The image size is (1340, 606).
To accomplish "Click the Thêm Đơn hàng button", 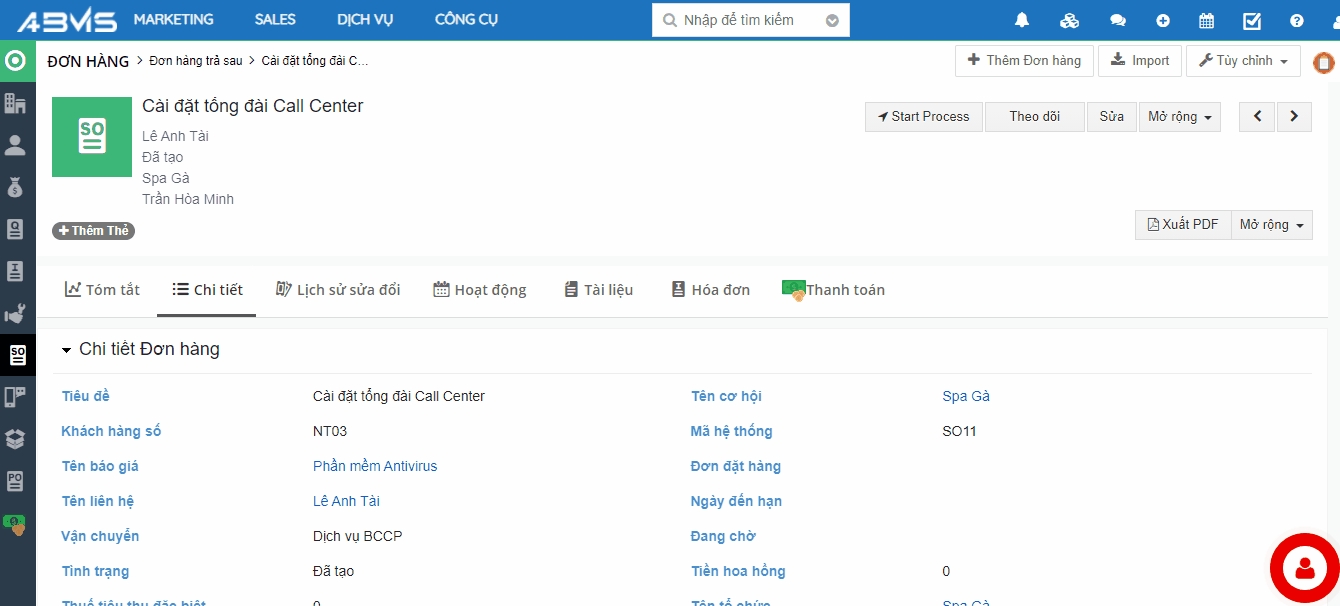I will [x=1024, y=60].
